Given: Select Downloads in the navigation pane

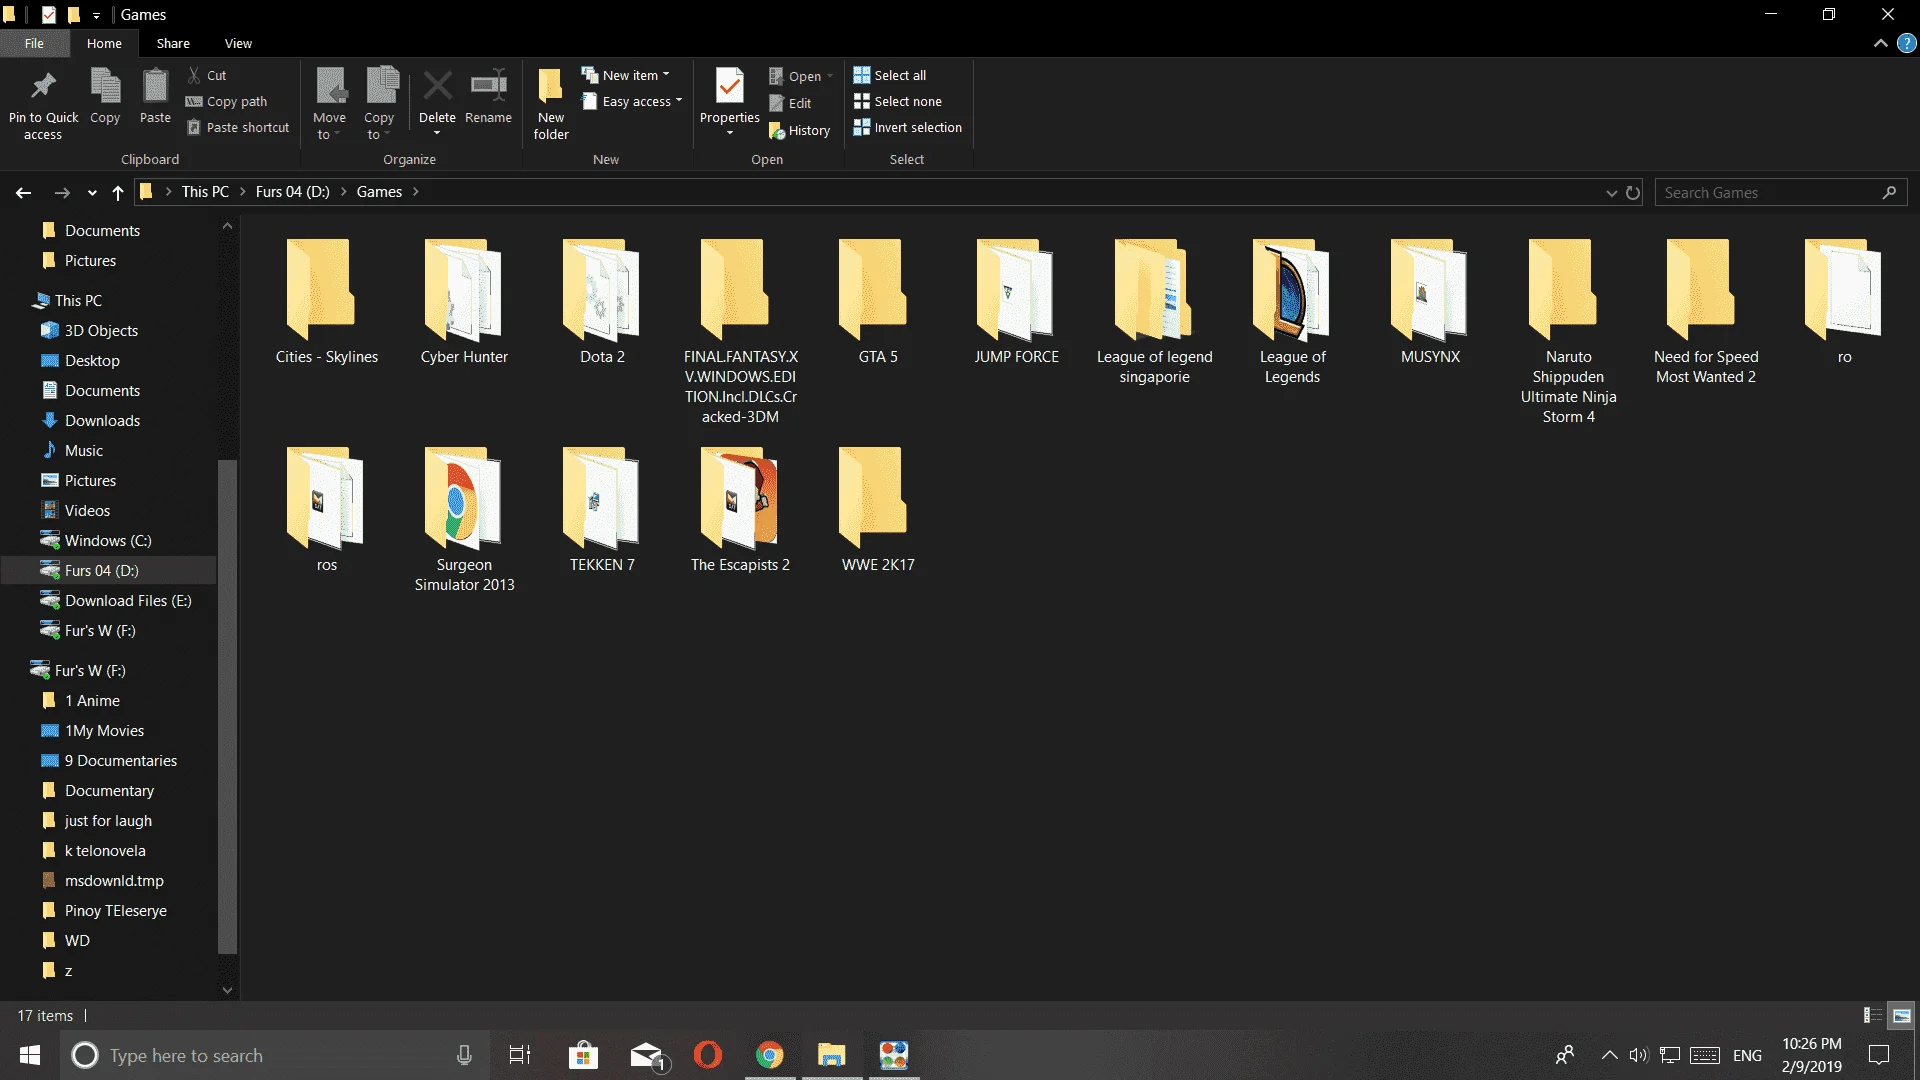Looking at the screenshot, I should [102, 420].
